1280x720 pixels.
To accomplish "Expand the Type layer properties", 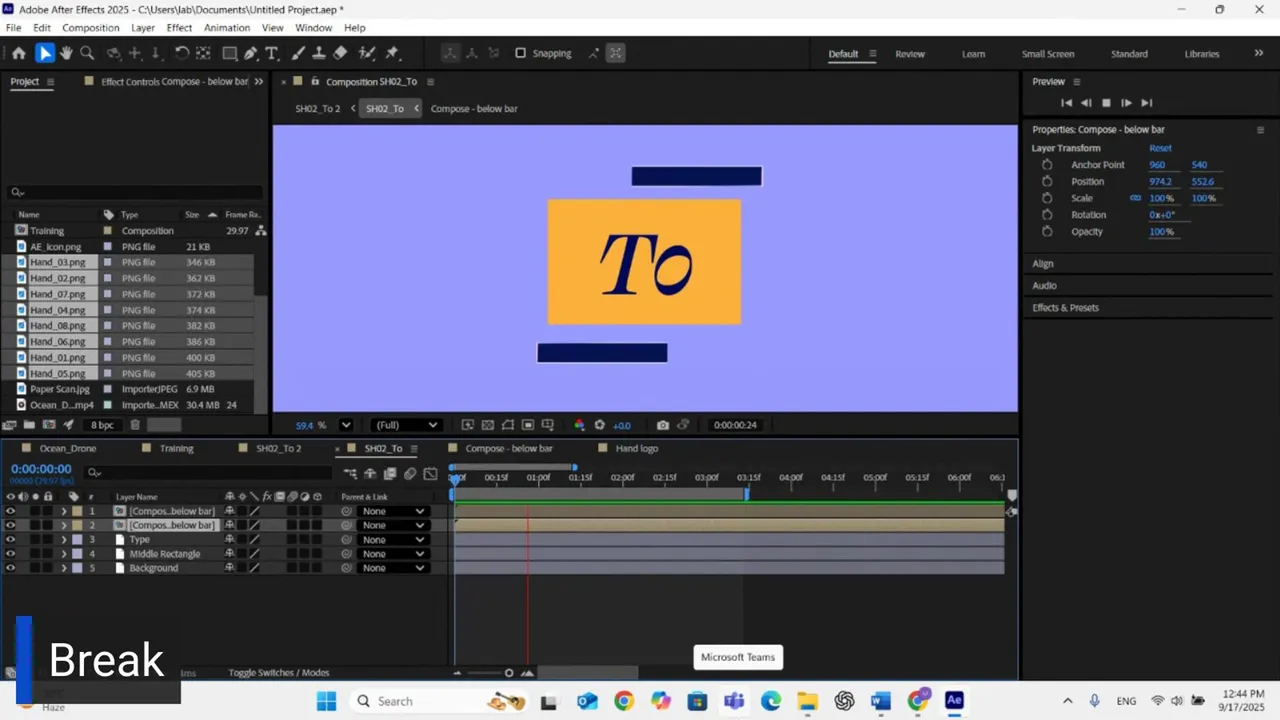I will pyautogui.click(x=64, y=539).
